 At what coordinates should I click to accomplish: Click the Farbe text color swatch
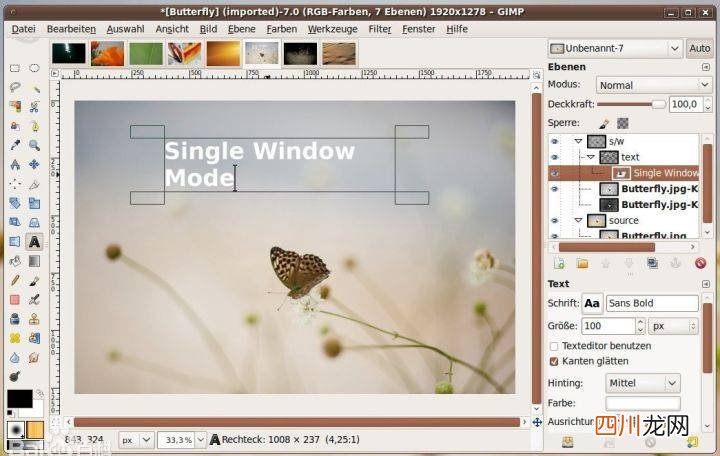(x=643, y=403)
